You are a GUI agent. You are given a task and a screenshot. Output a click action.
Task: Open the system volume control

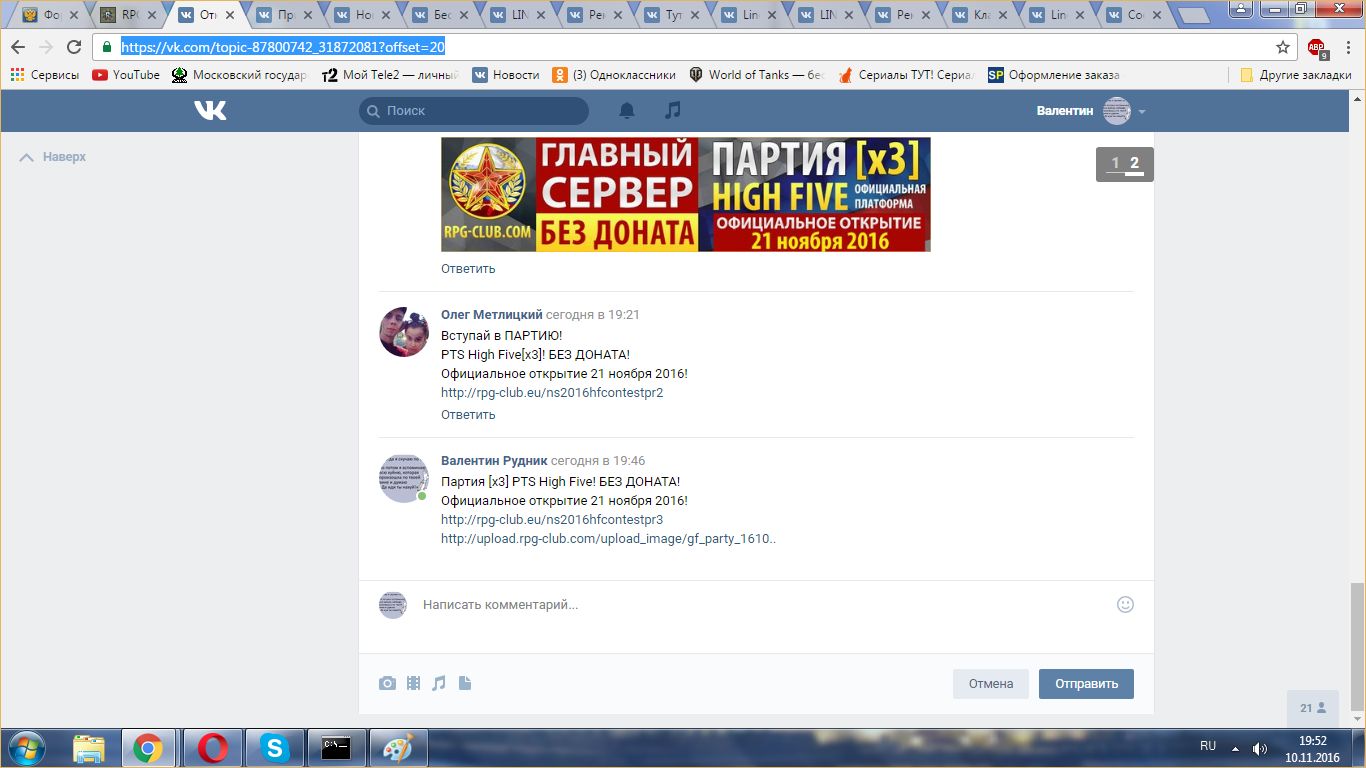coord(1259,748)
